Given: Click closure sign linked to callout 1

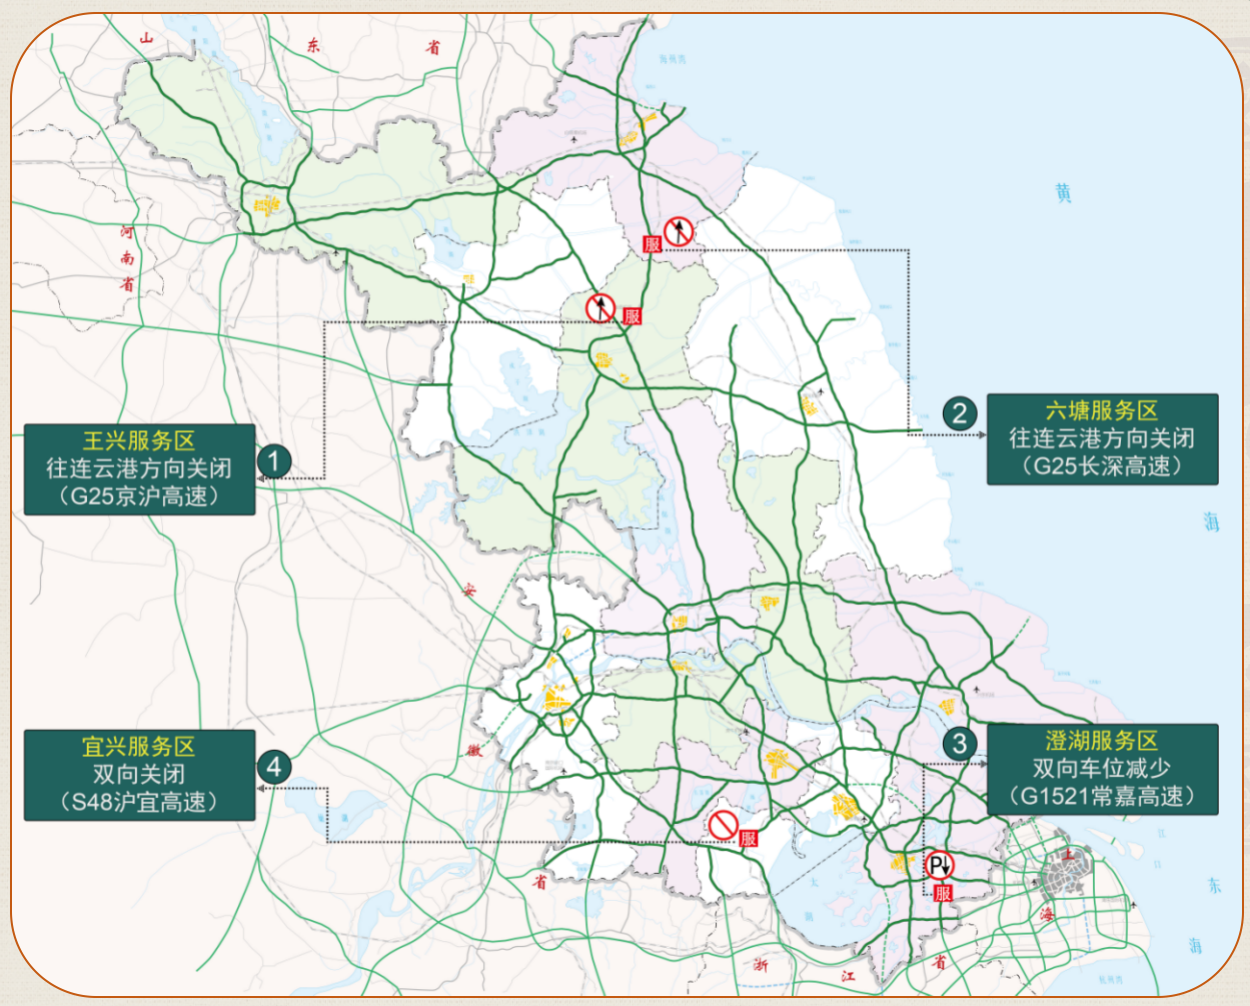Looking at the screenshot, I should (x=600, y=307).
